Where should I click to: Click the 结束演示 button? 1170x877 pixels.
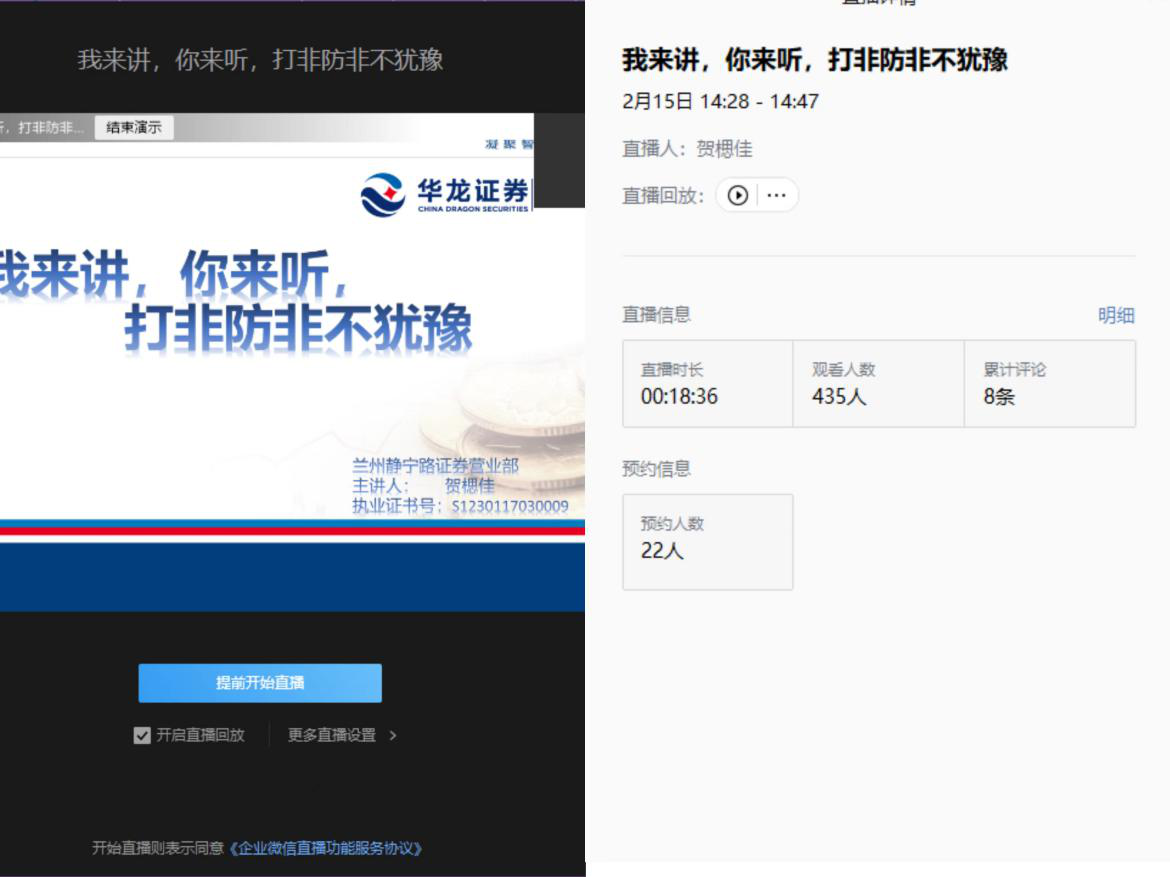[134, 127]
